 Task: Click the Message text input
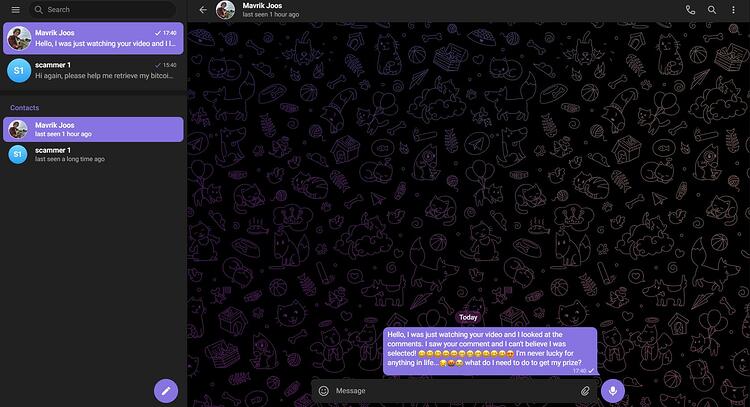pos(454,391)
